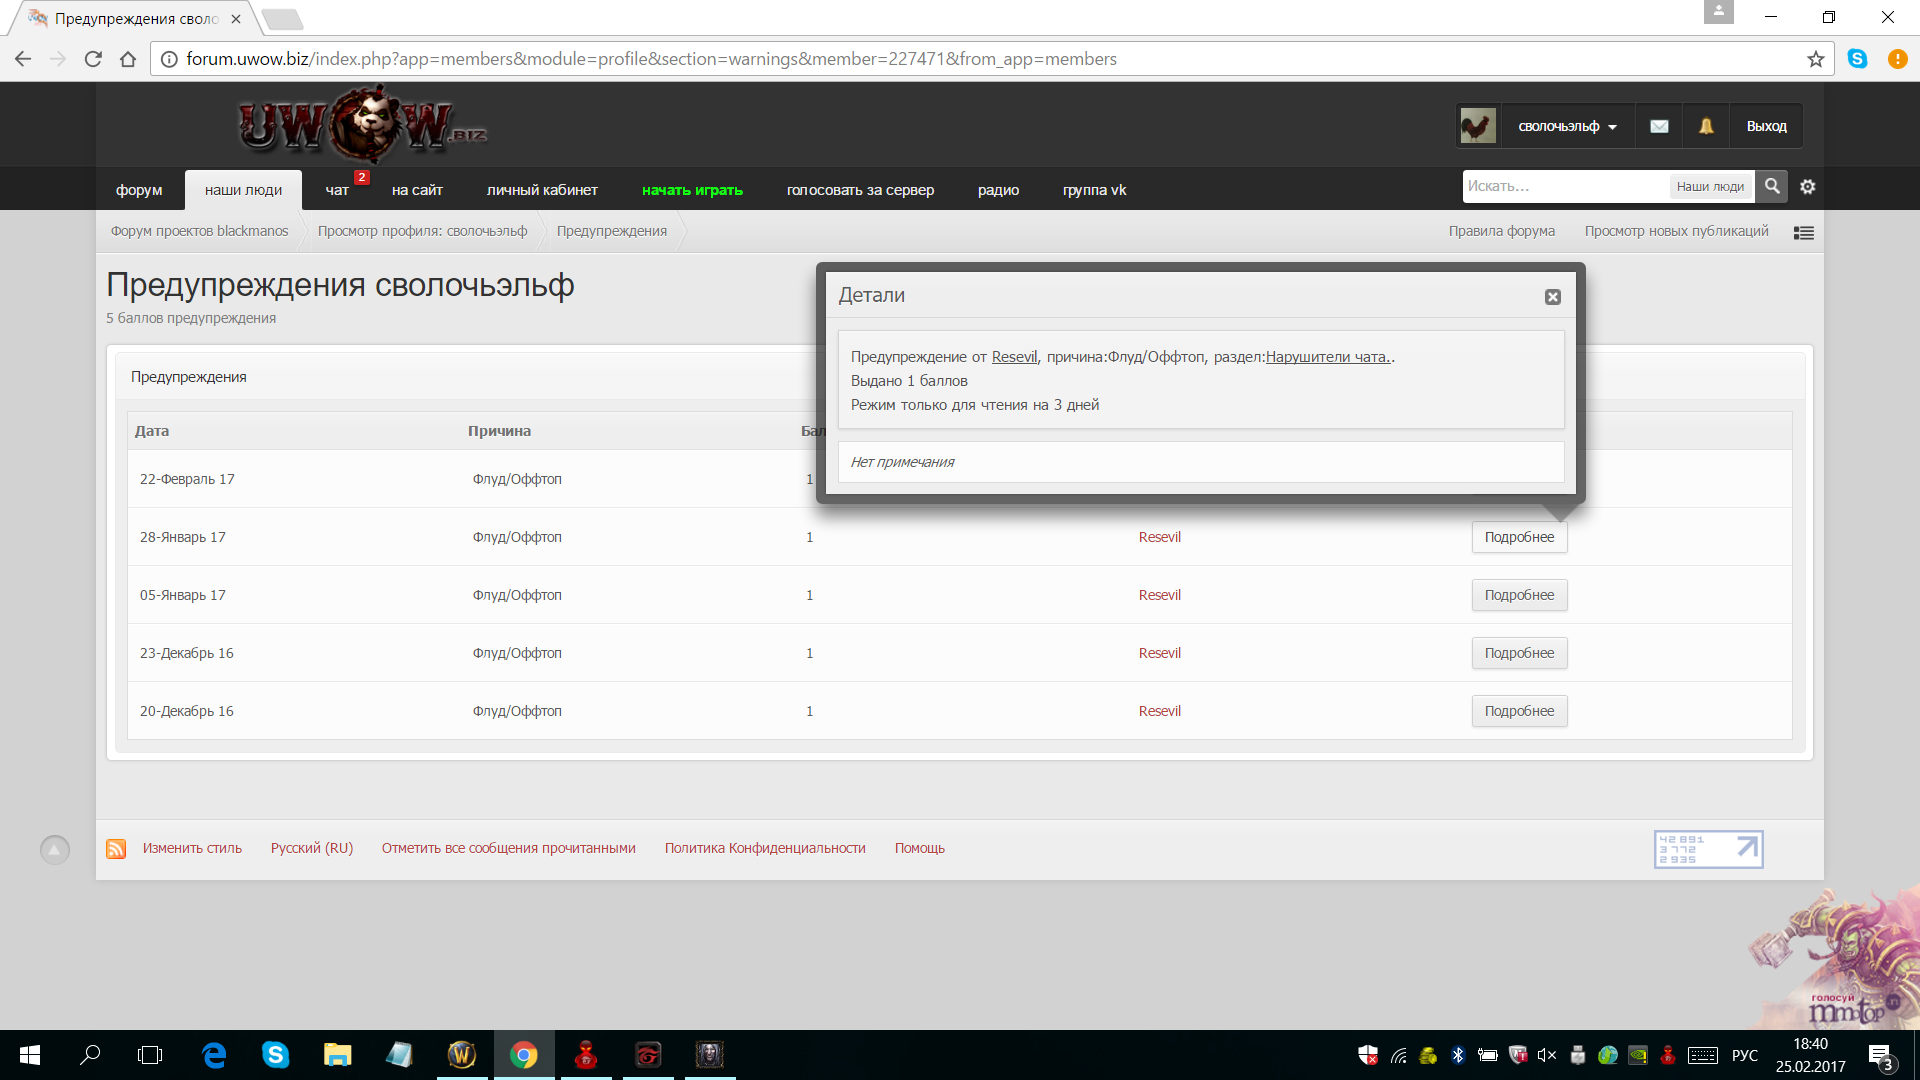Viewport: 1920px width, 1080px height.
Task: Click the search magnifier button
Action: 1772,186
